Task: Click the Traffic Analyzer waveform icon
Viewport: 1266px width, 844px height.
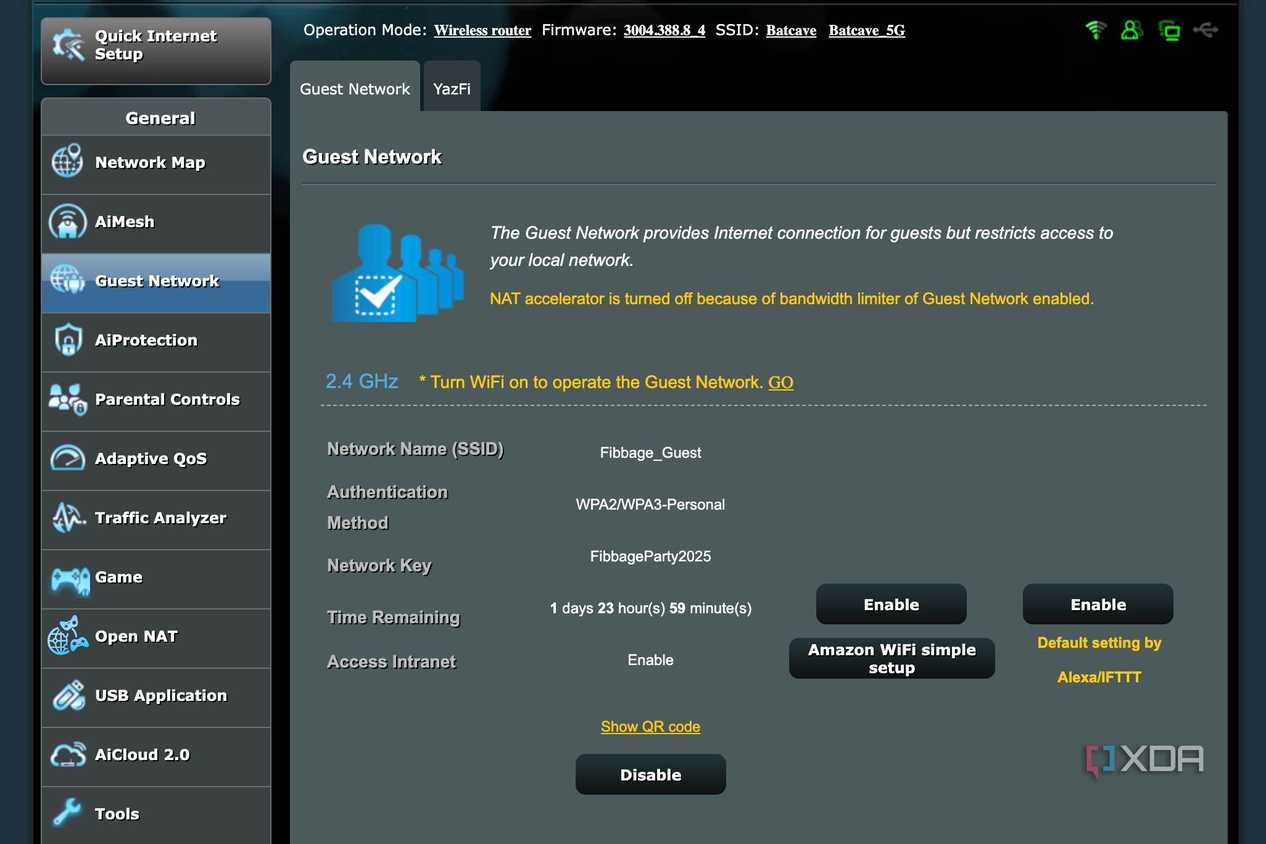Action: pyautogui.click(x=67, y=518)
